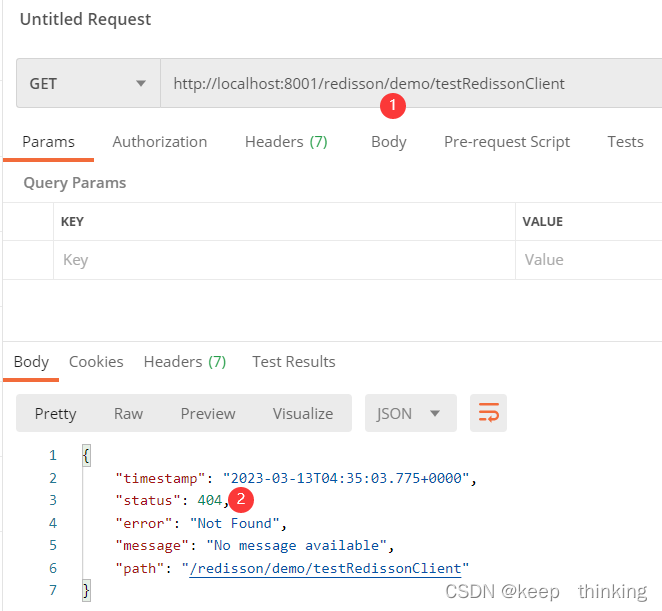This screenshot has height=611, width=662.
Task: Click the Preview view button
Action: (208, 413)
